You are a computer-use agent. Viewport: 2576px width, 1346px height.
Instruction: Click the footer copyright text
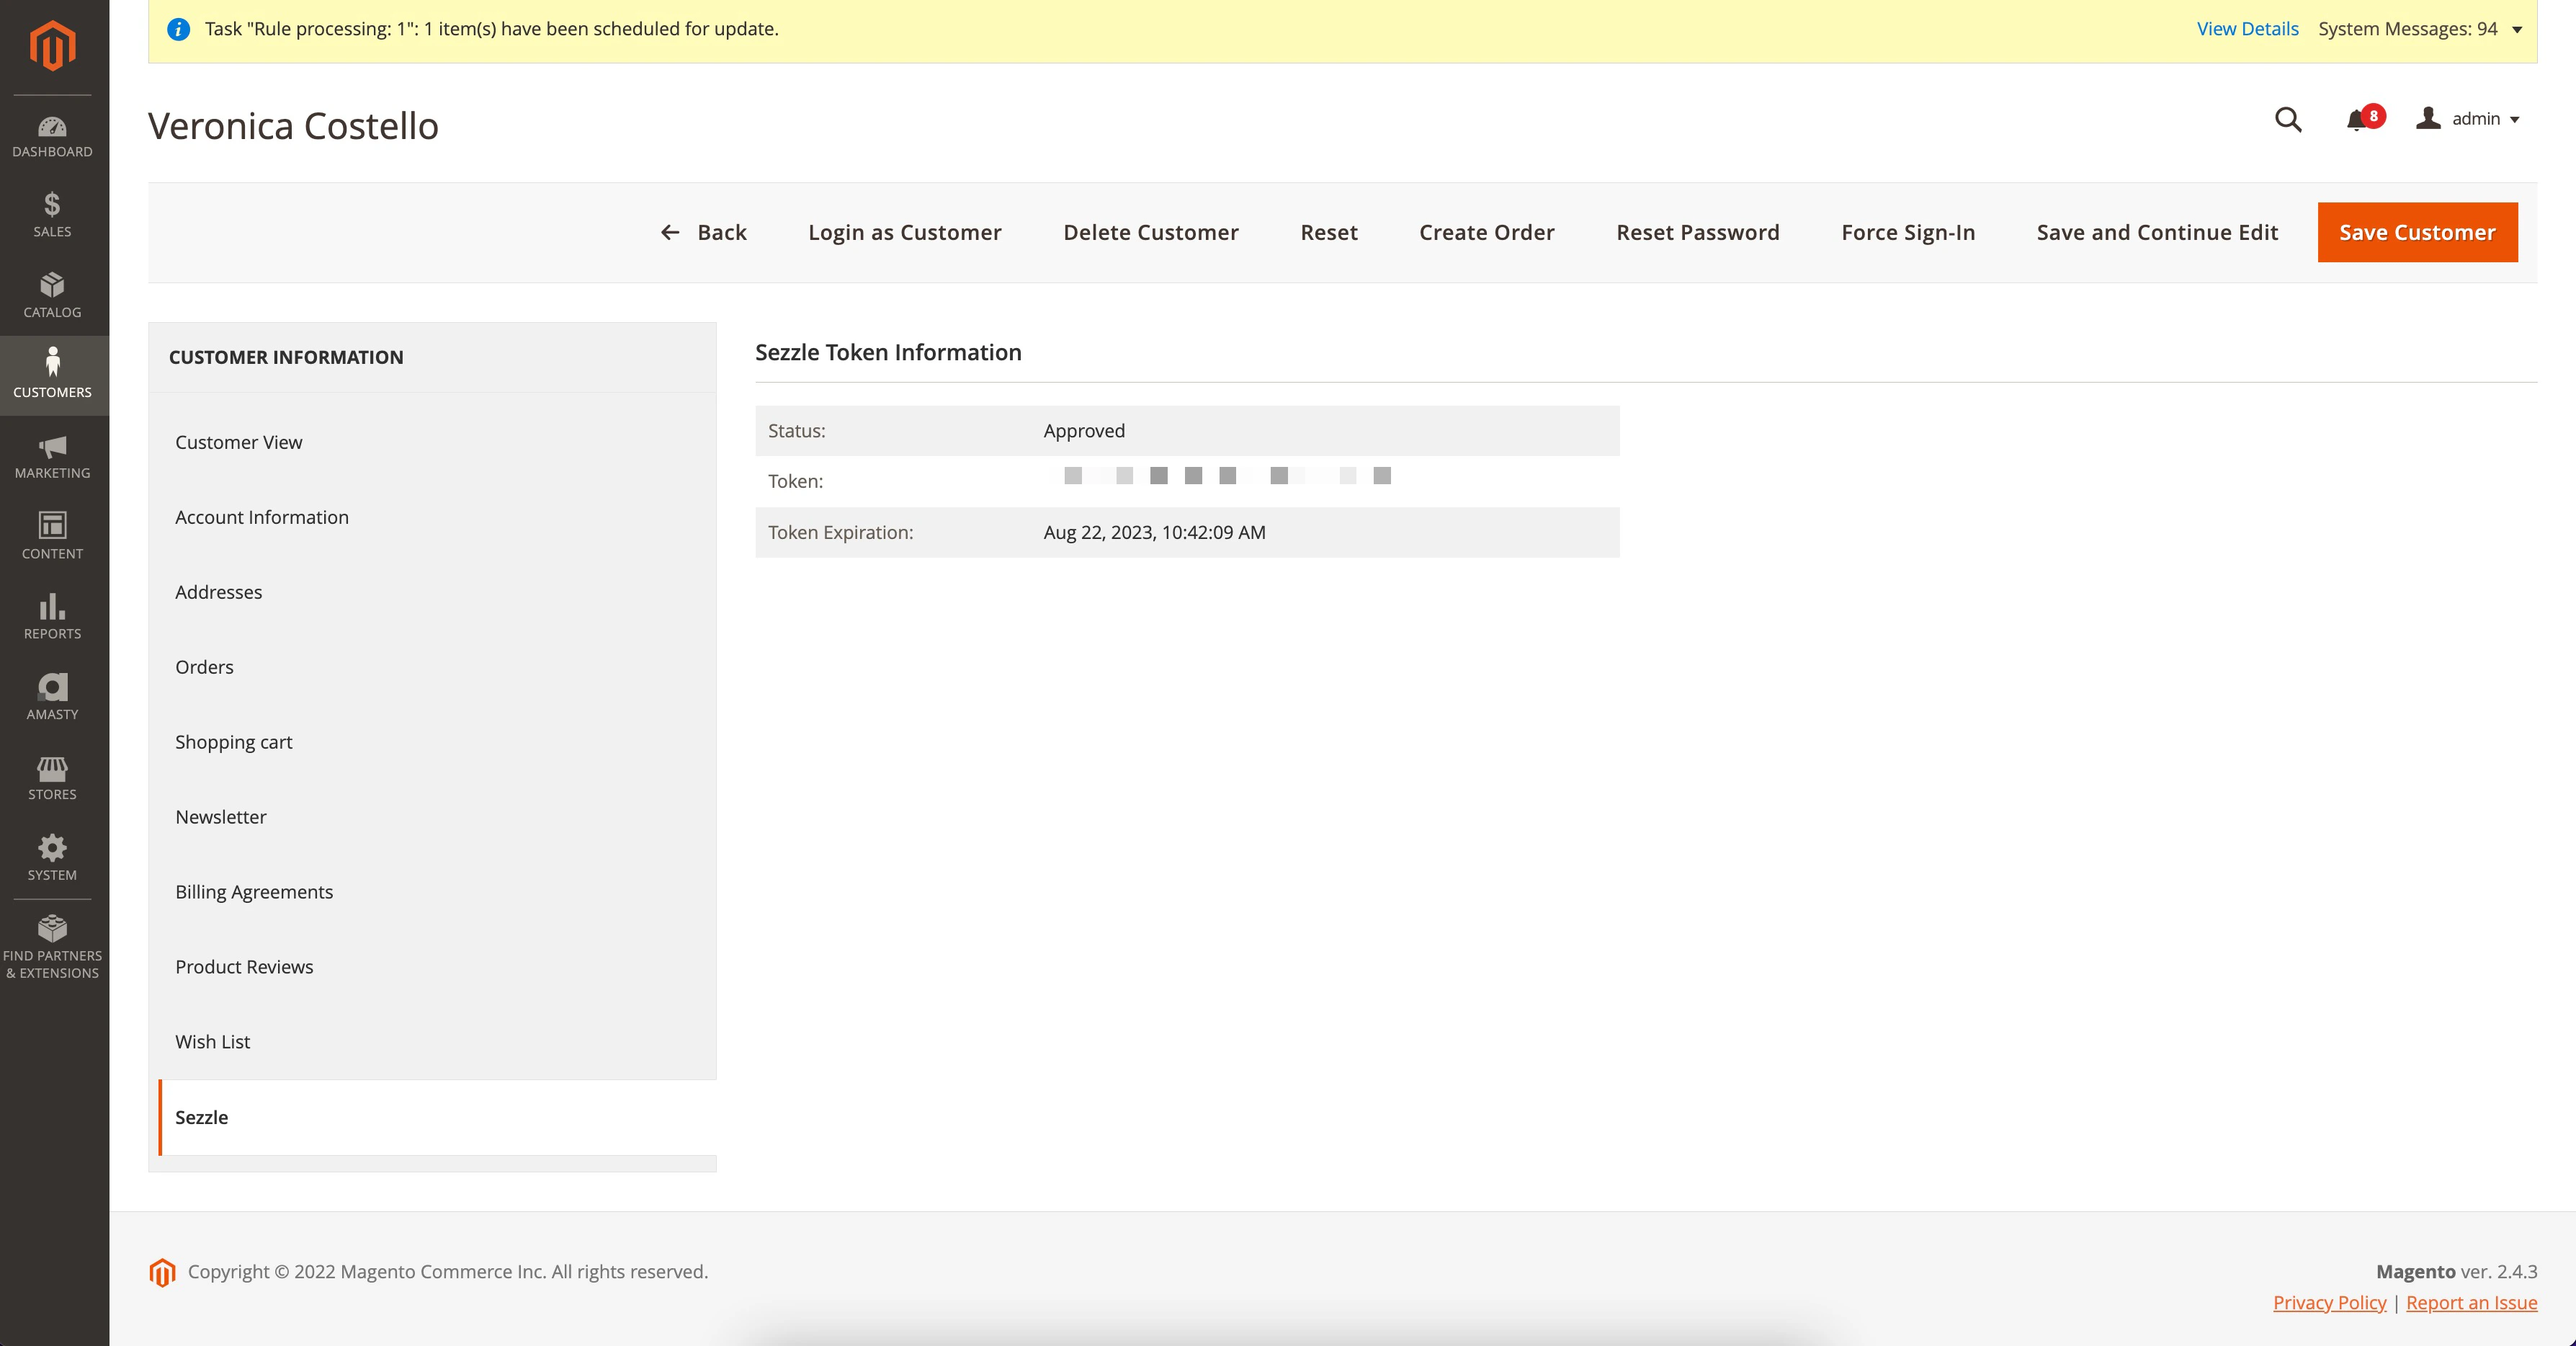click(x=448, y=1271)
